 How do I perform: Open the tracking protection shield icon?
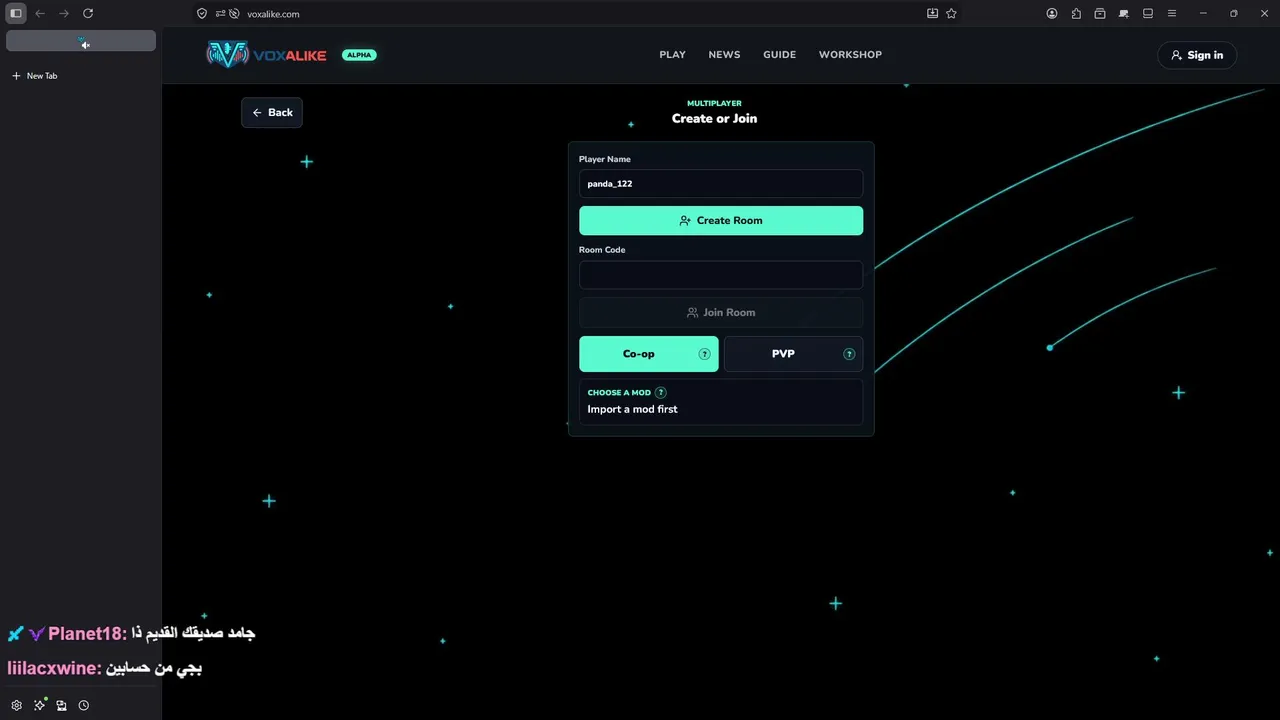[x=202, y=14]
